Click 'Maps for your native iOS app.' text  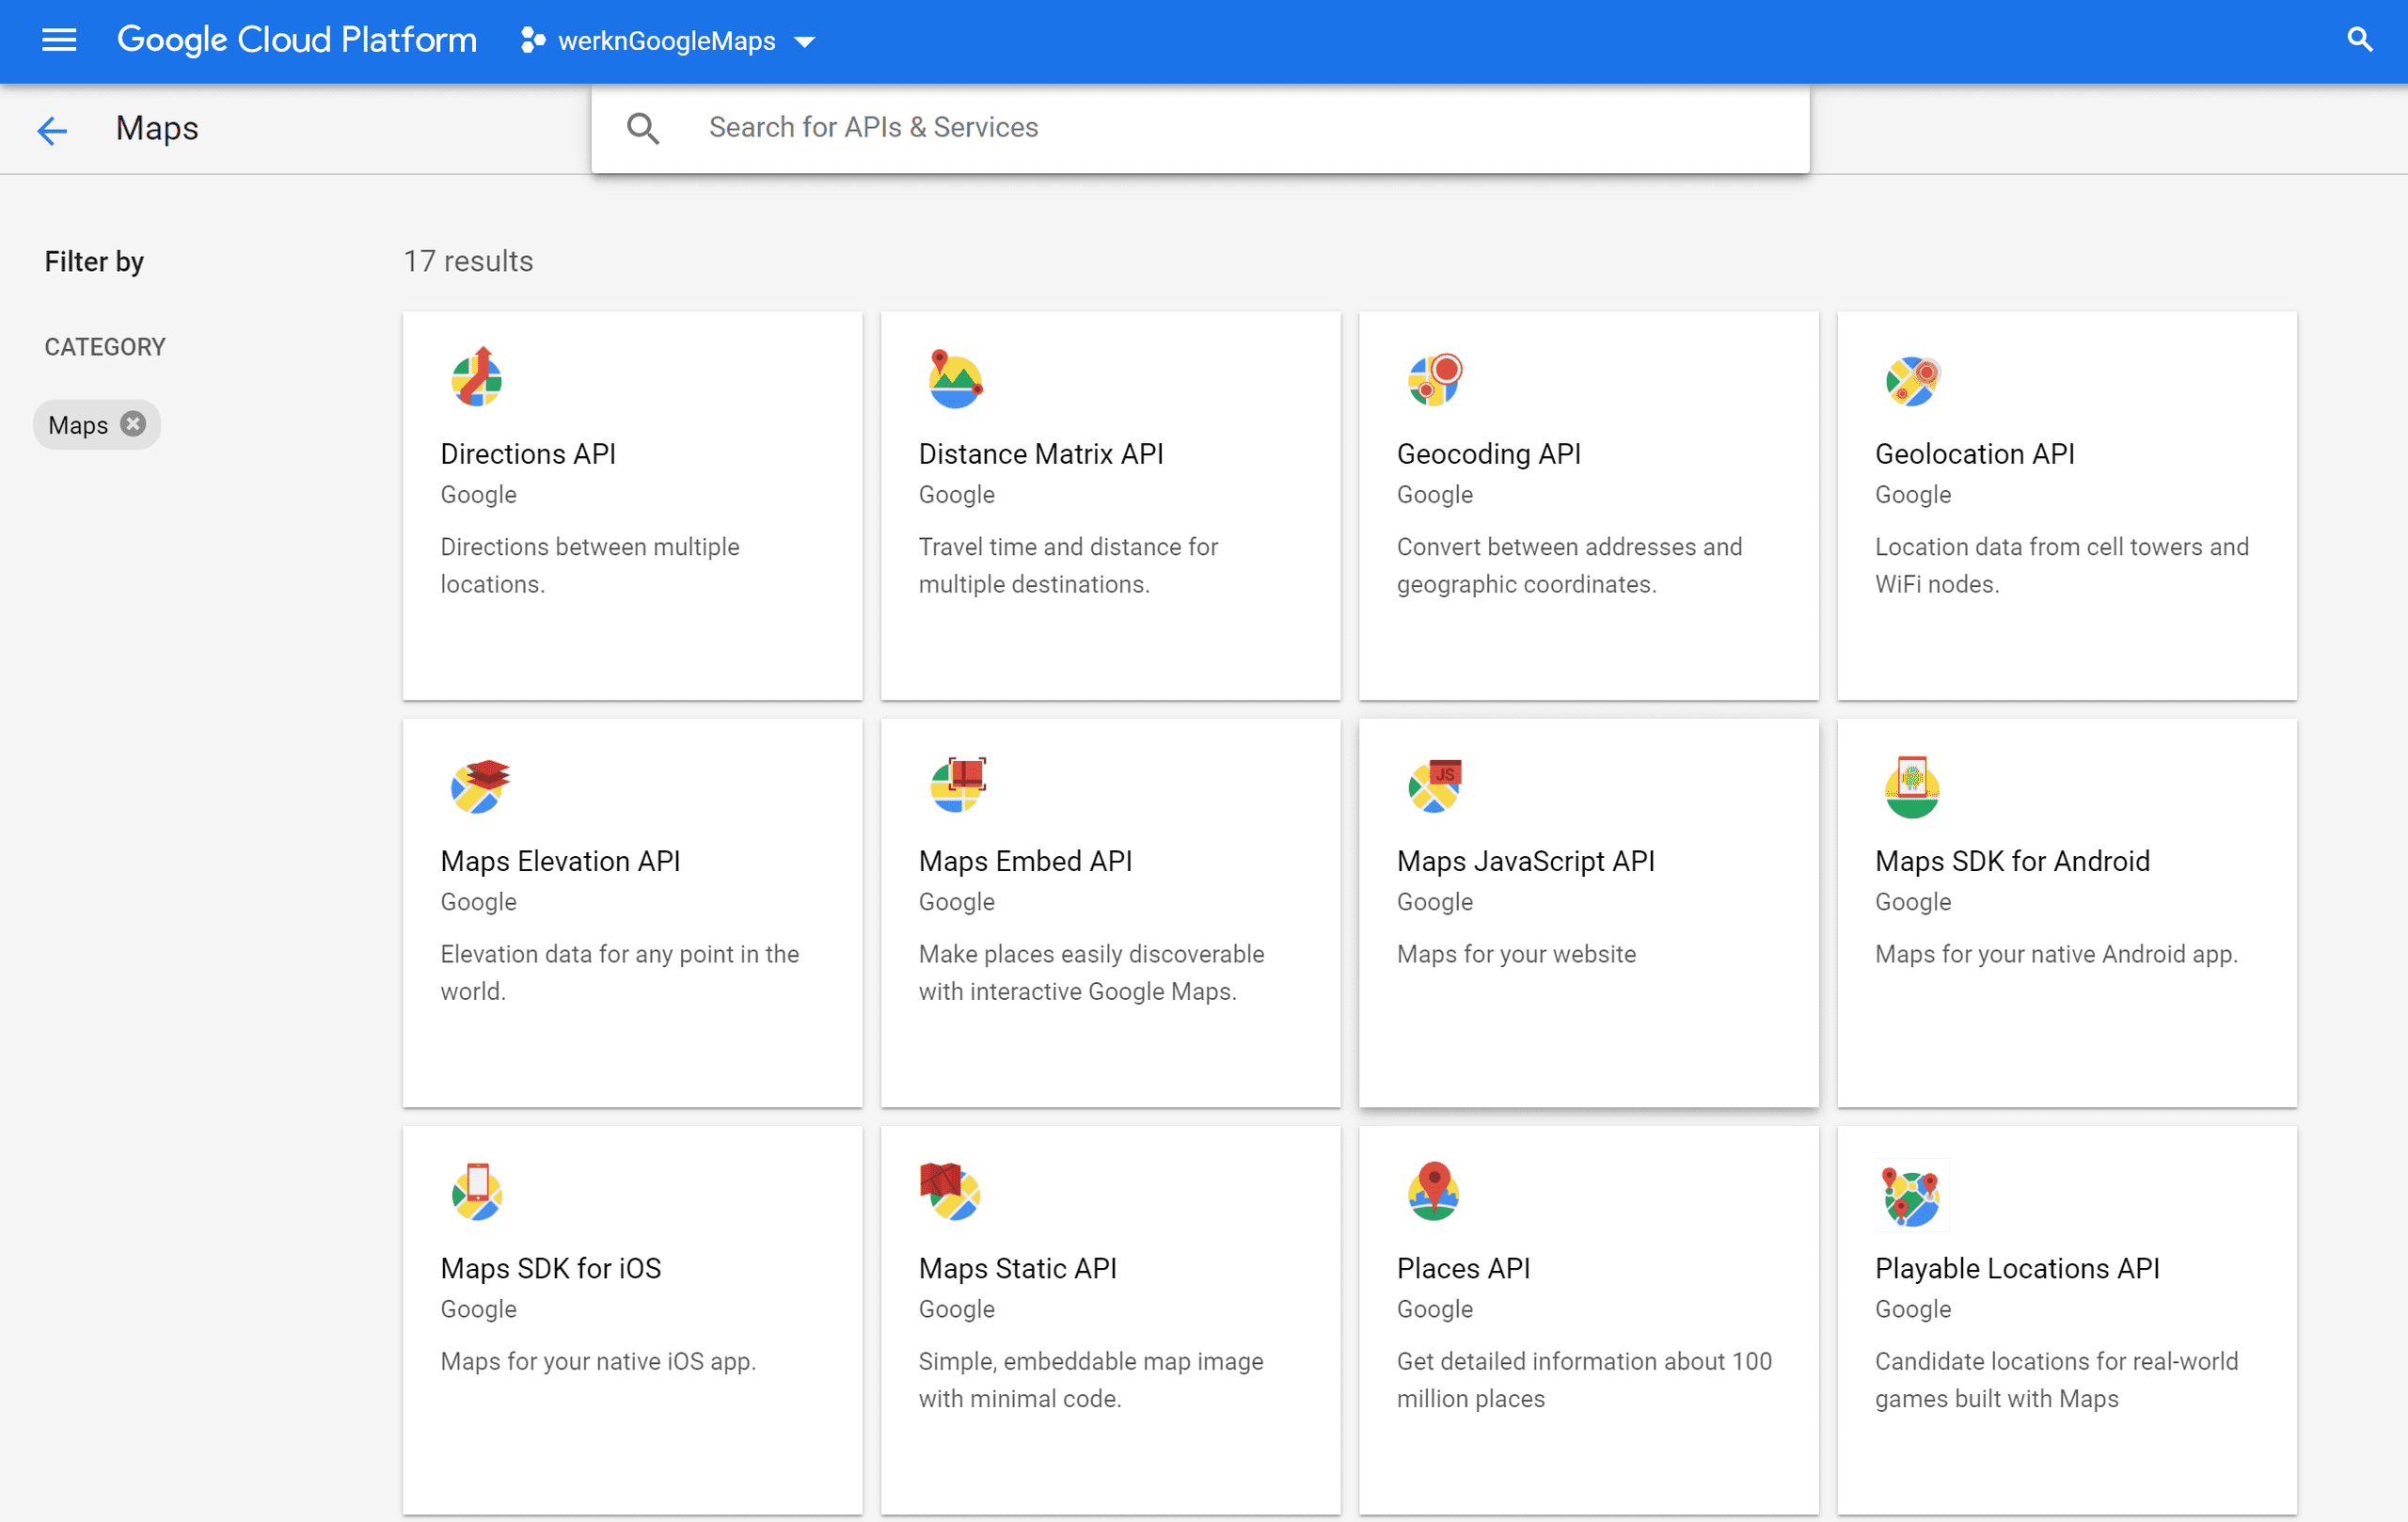pos(598,1361)
